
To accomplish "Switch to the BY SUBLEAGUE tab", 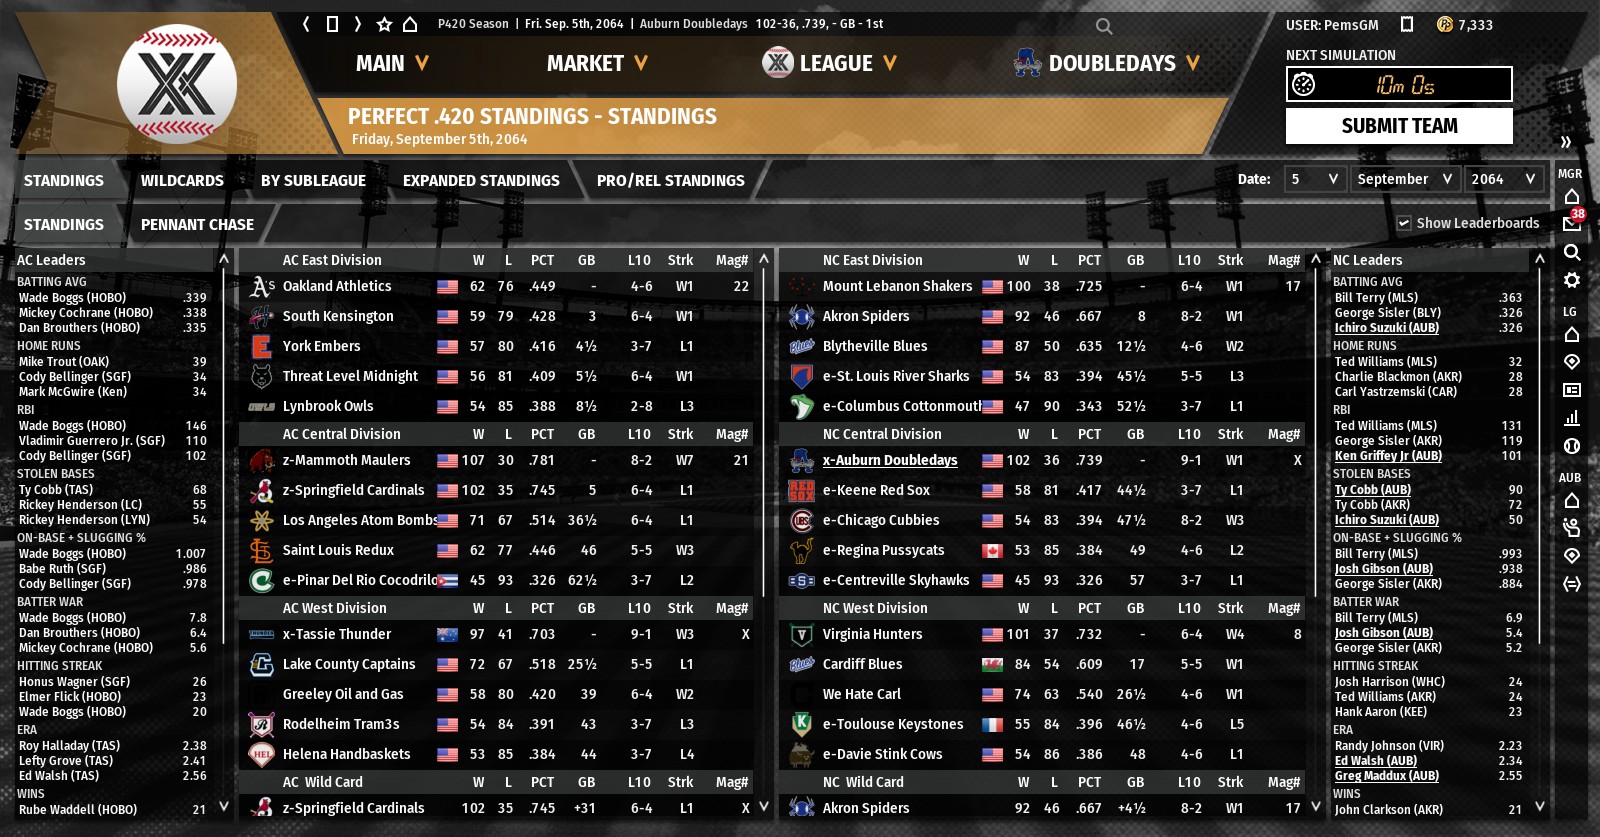I will point(314,181).
